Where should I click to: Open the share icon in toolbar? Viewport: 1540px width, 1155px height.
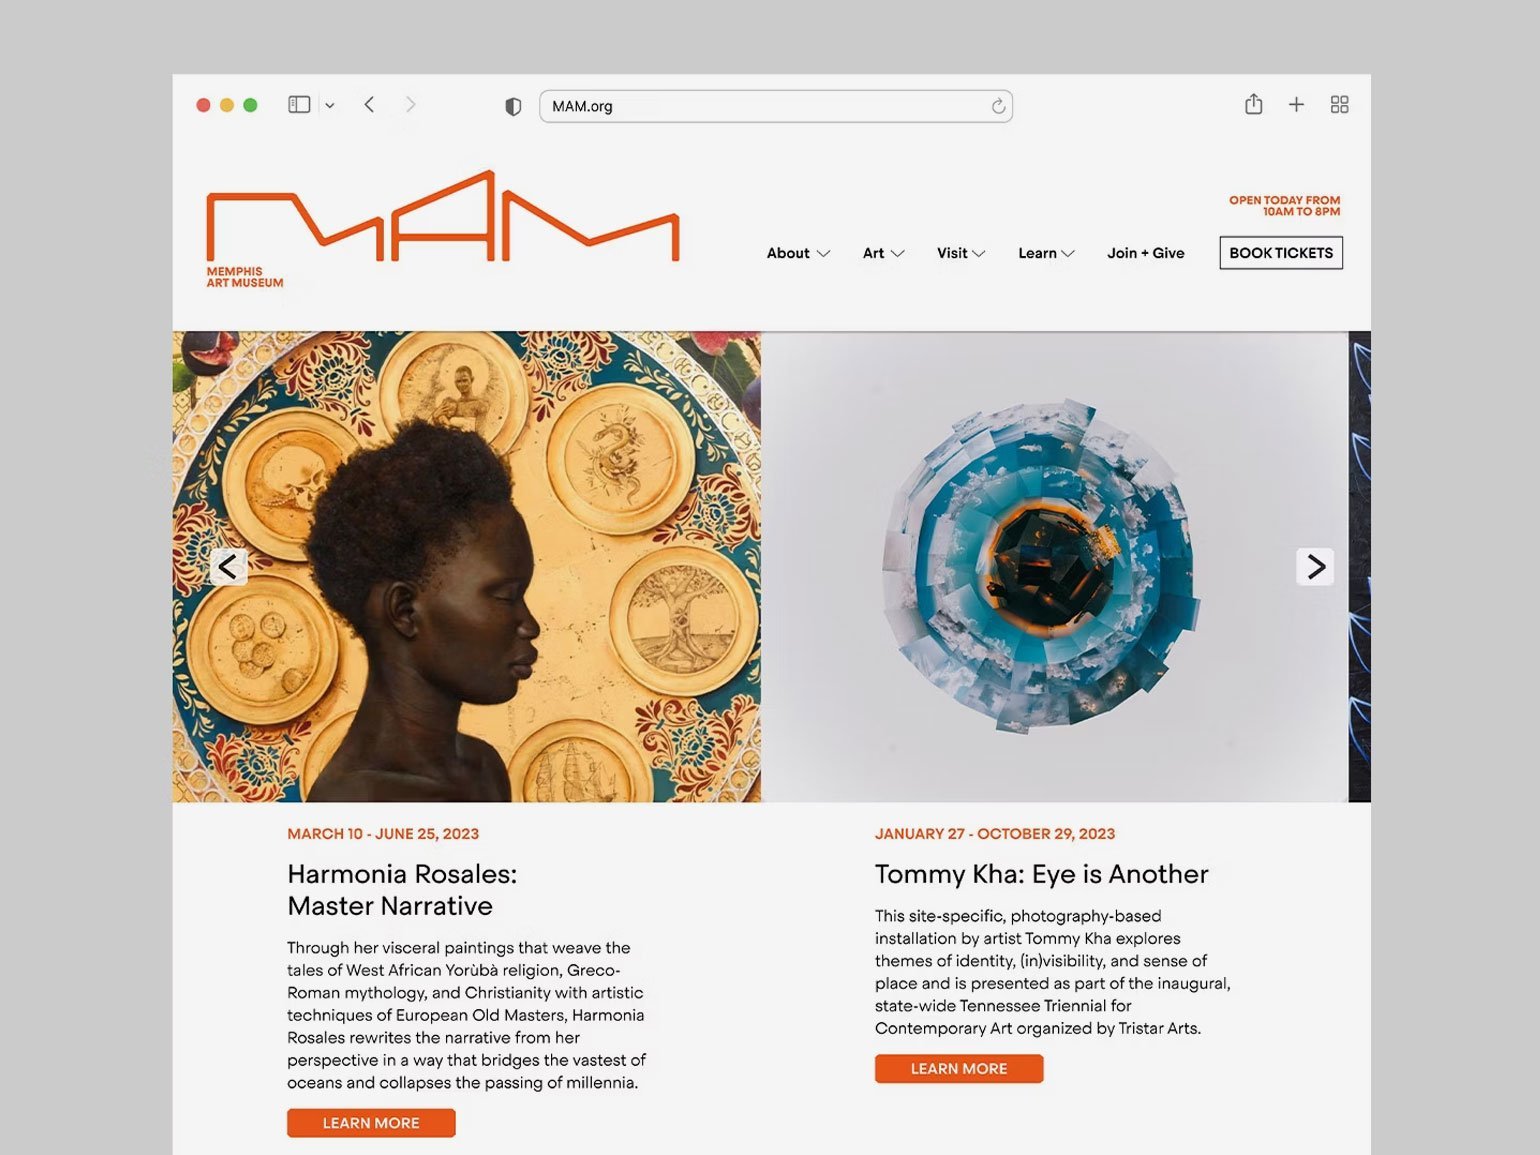[1253, 104]
